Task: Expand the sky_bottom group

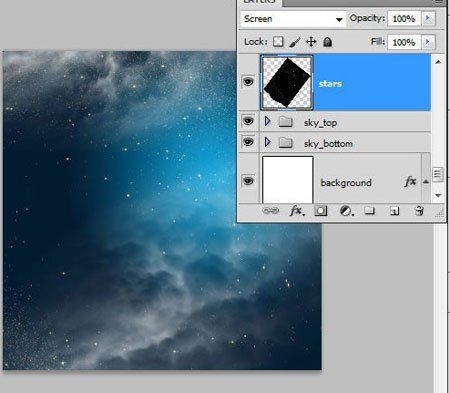Action: pyautogui.click(x=267, y=142)
